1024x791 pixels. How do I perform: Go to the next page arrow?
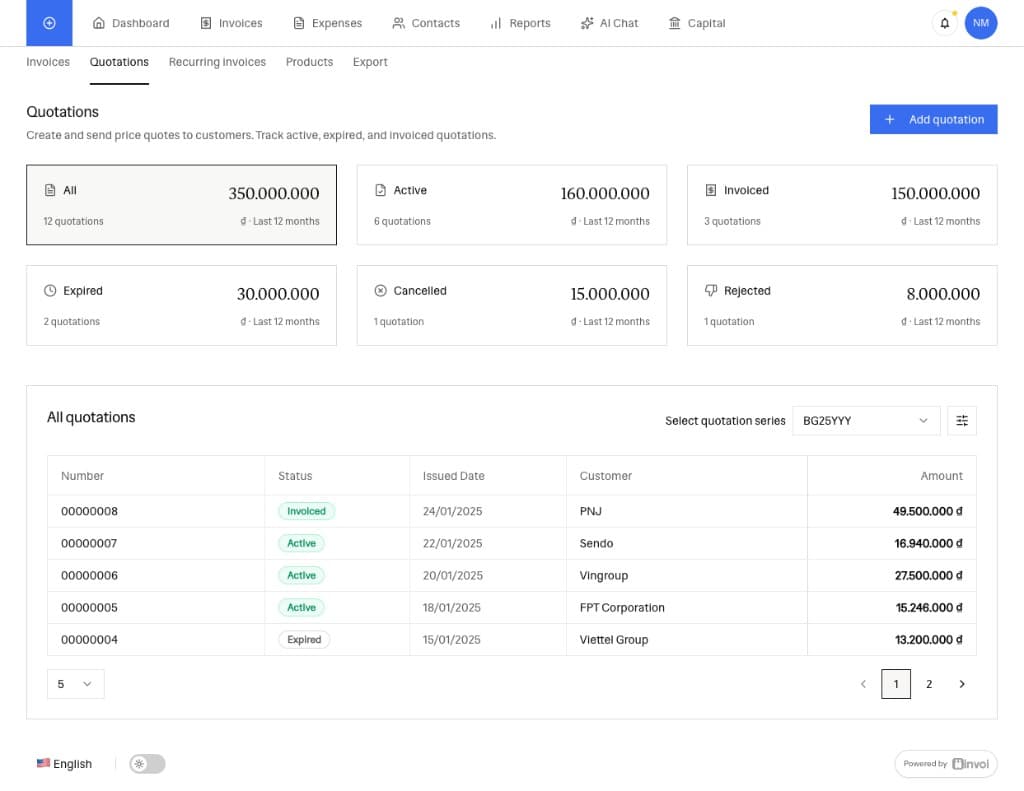pos(961,684)
